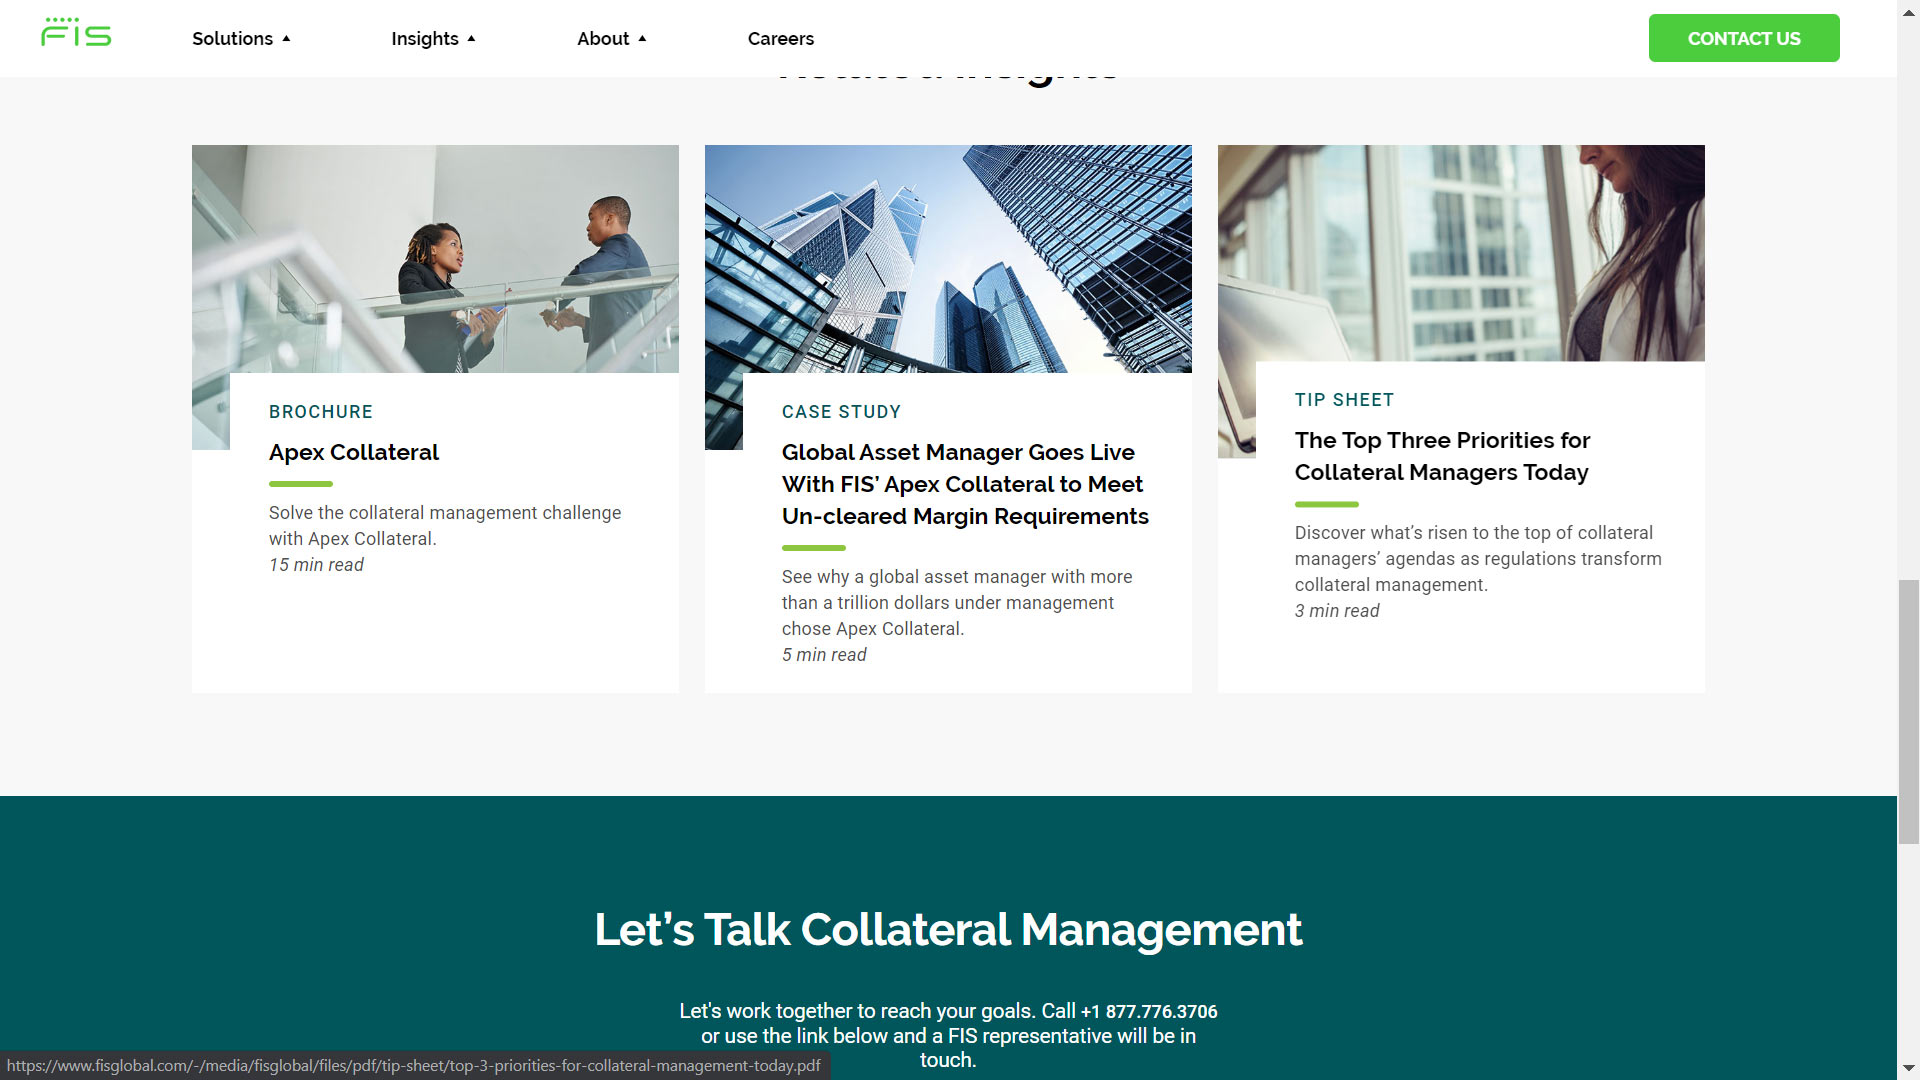Open the Apex Collateral brochure title
The image size is (1920, 1080).
pos(353,452)
